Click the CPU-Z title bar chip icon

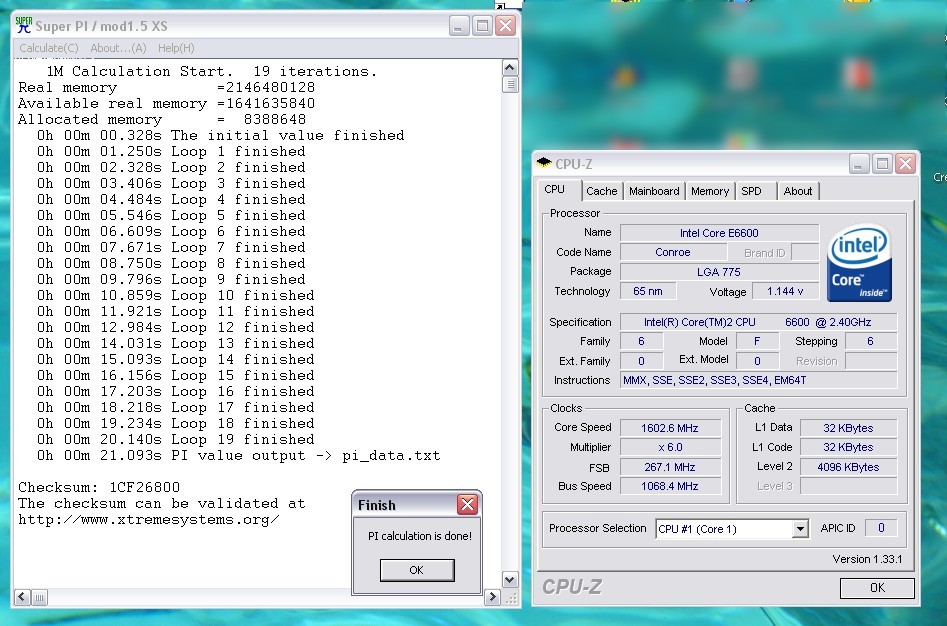pos(544,162)
